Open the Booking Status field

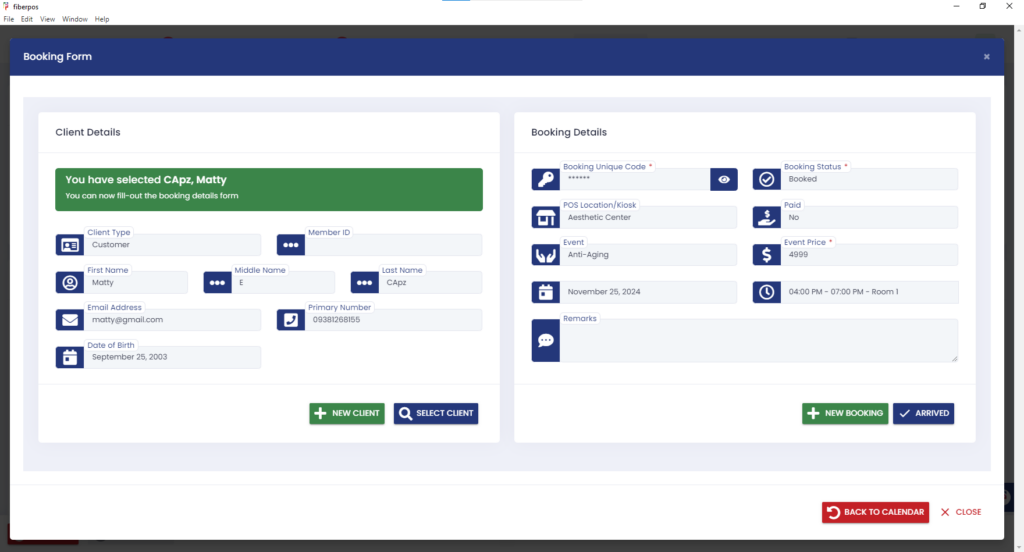coord(869,179)
